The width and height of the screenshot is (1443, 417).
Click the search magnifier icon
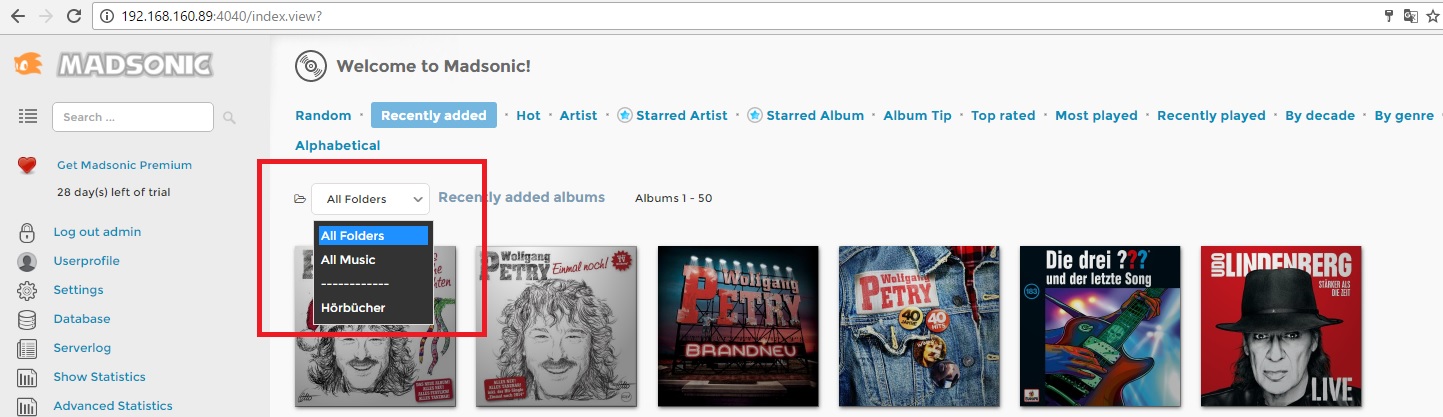coord(229,118)
